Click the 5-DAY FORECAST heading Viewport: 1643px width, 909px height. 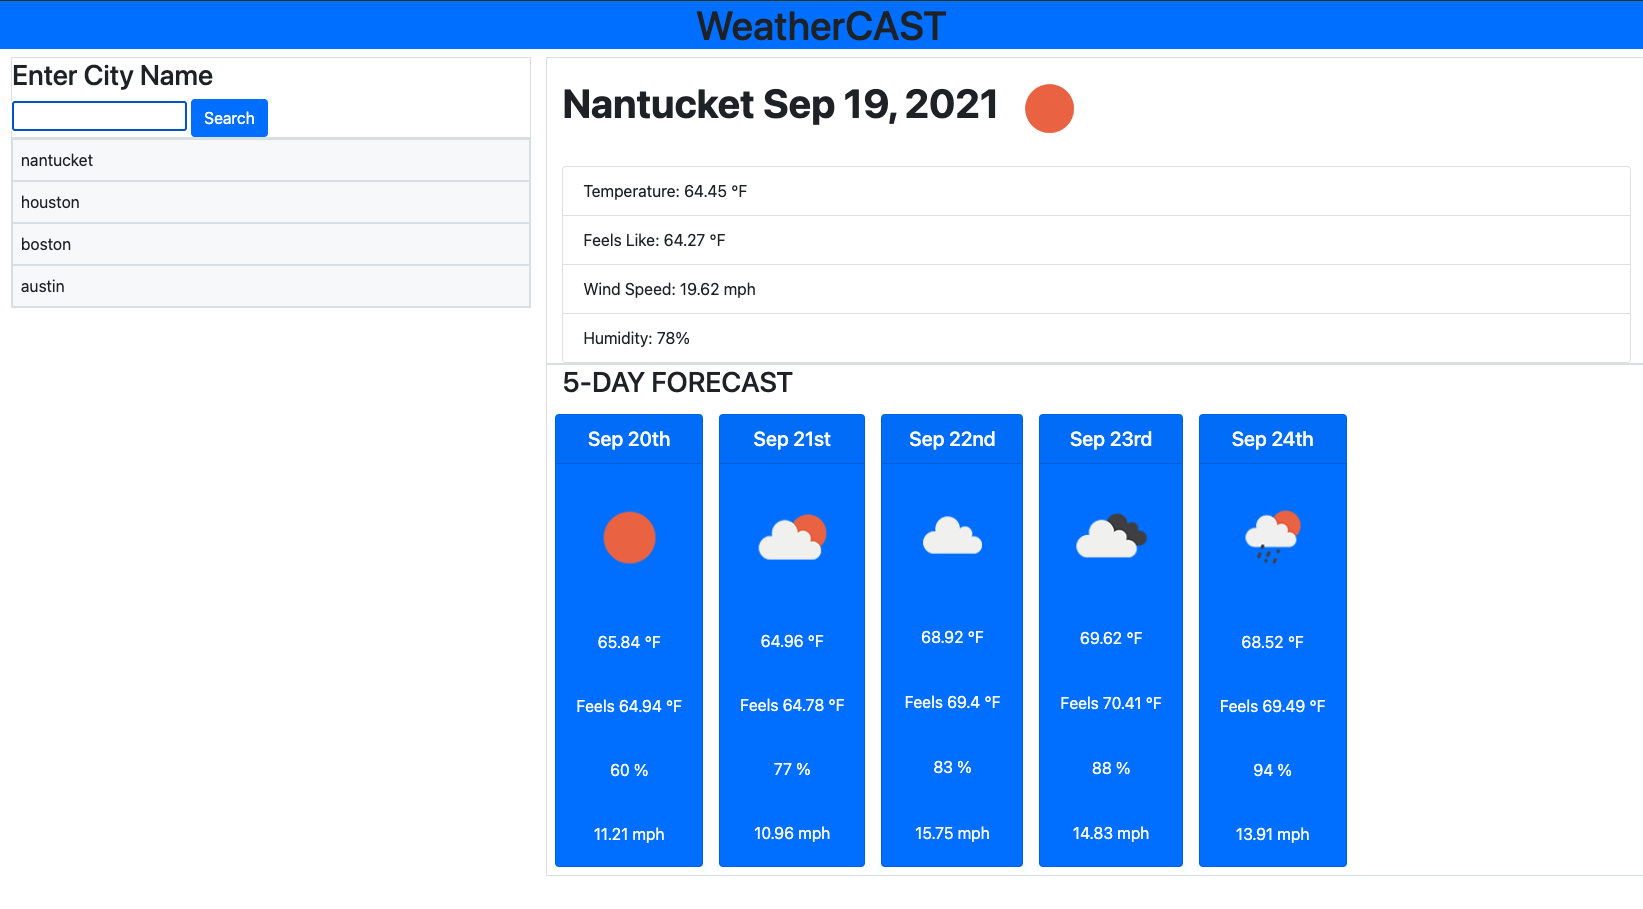pyautogui.click(x=677, y=382)
